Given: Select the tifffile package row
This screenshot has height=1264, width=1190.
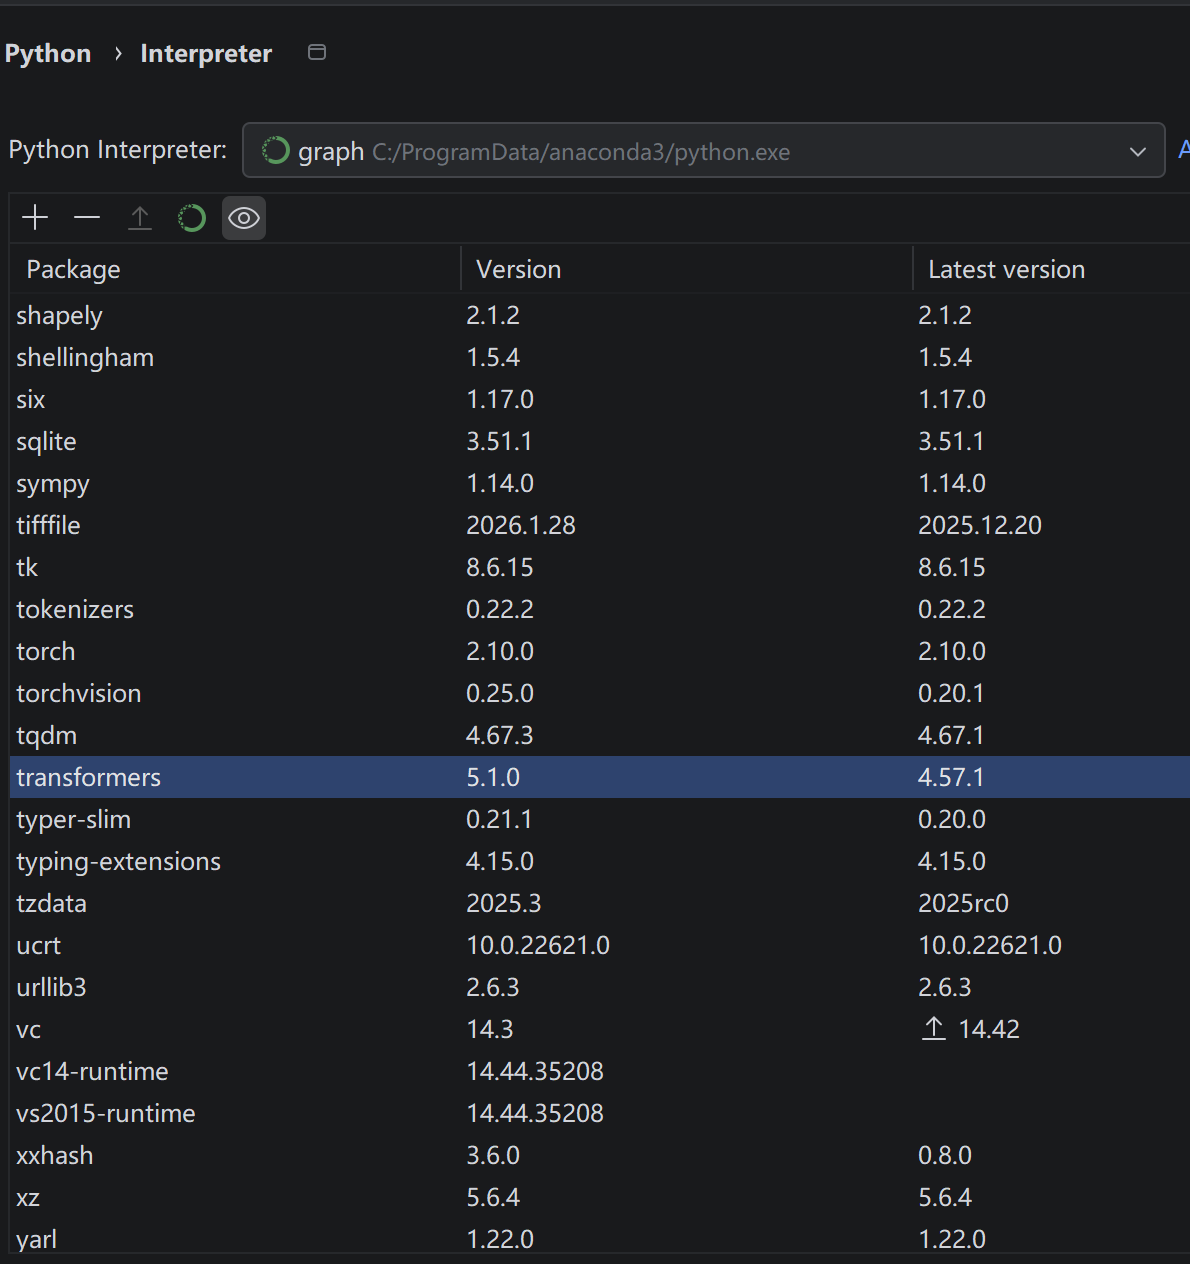Looking at the screenshot, I should coord(599,525).
